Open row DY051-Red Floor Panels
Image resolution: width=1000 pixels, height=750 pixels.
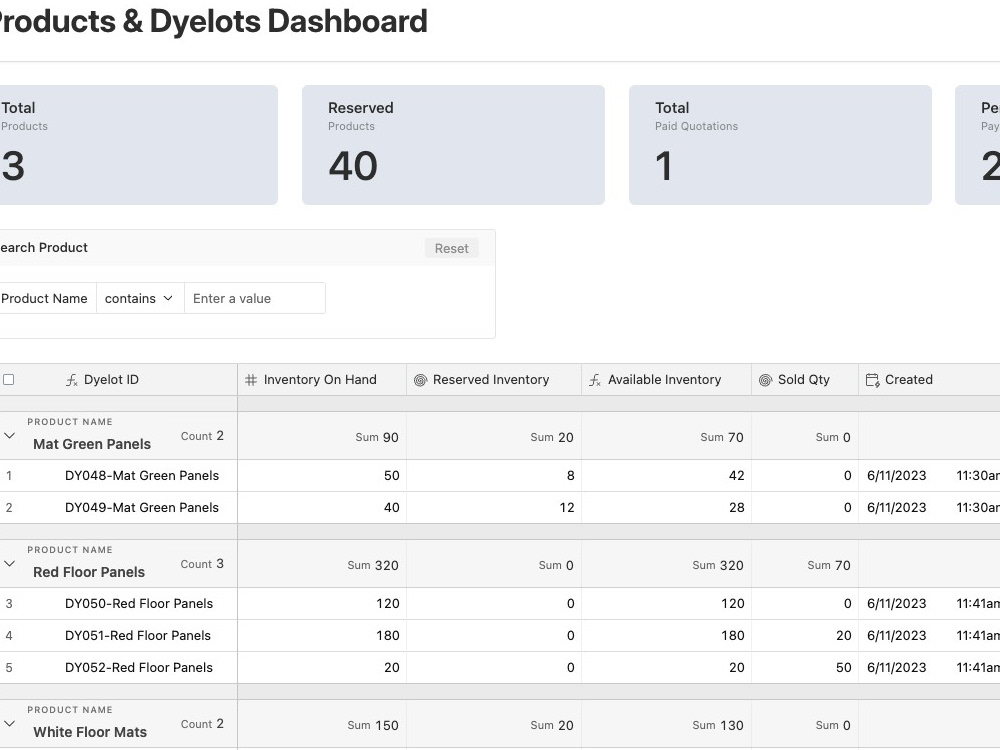[x=138, y=636]
